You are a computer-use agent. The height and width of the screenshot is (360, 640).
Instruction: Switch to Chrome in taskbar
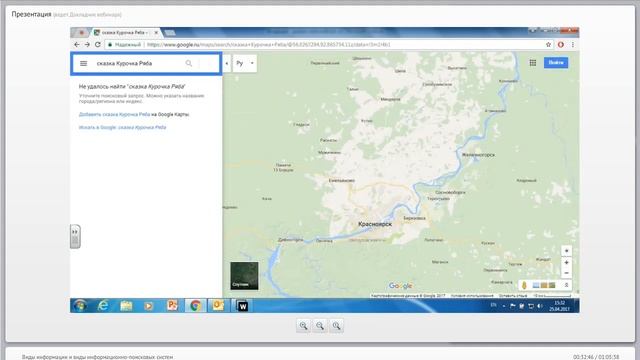coord(196,305)
